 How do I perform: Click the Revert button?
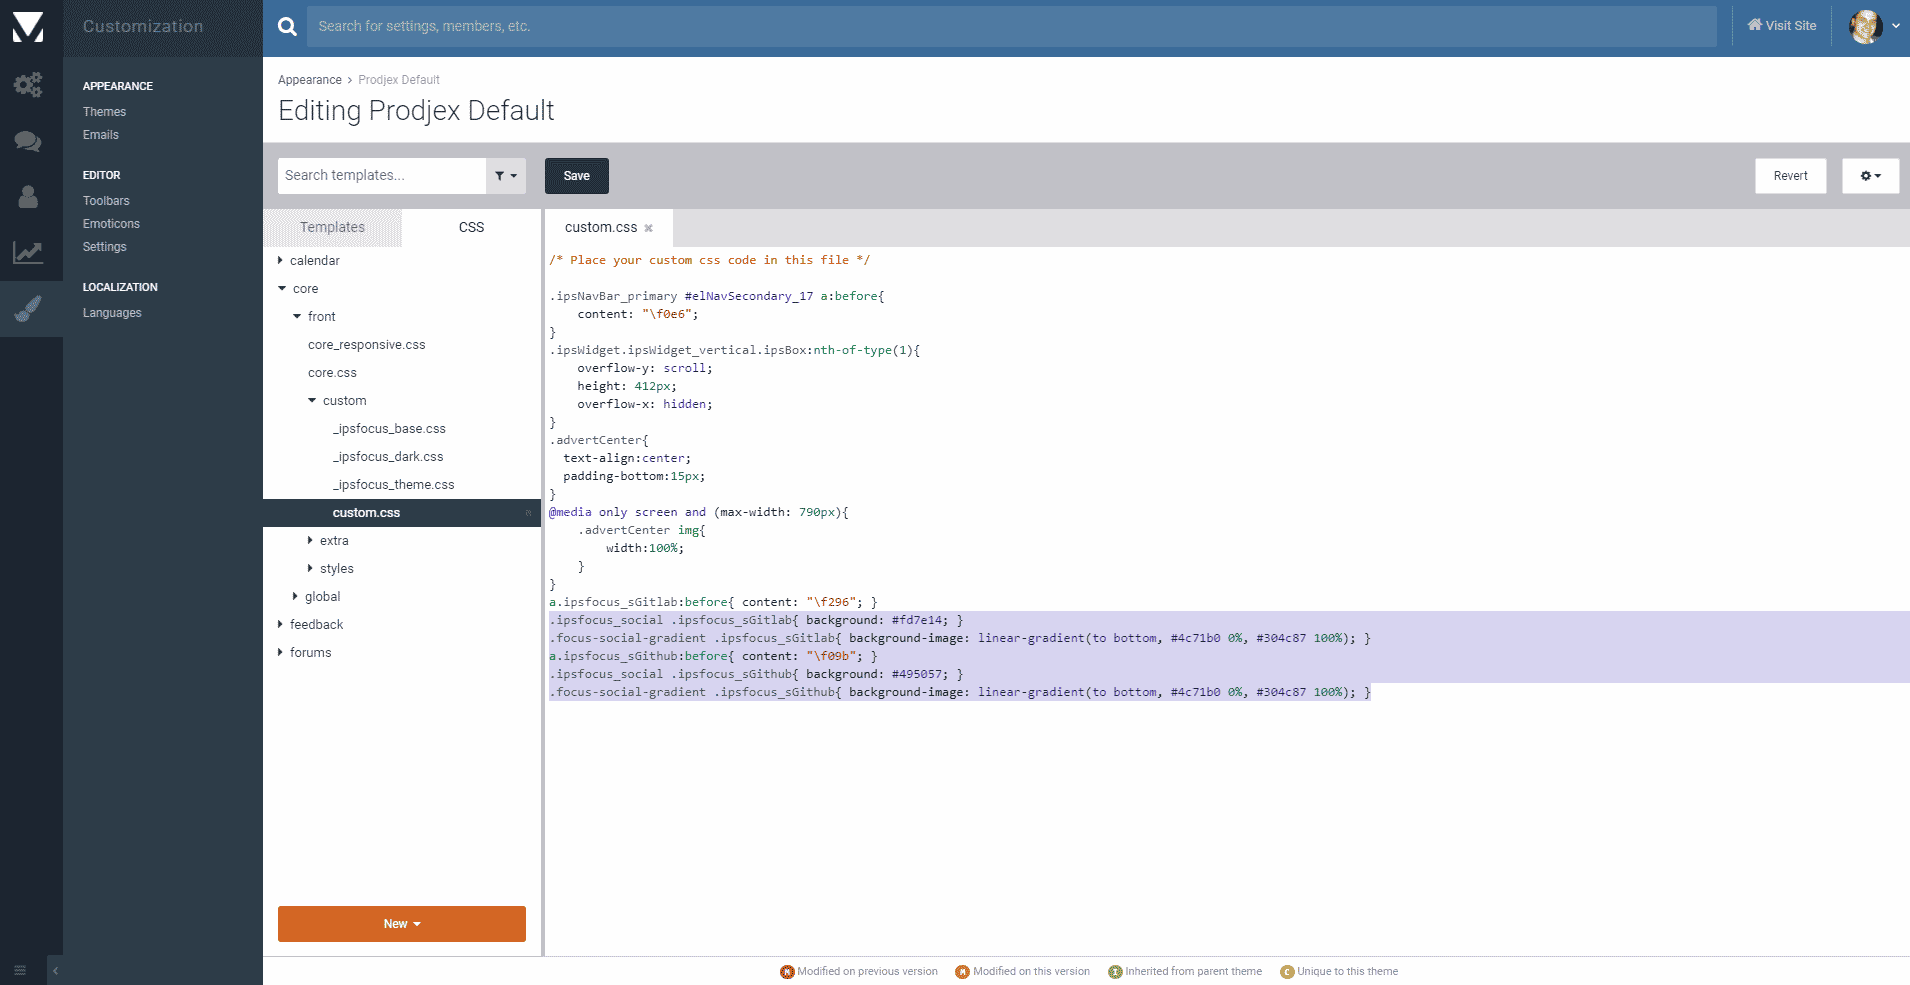(x=1790, y=176)
